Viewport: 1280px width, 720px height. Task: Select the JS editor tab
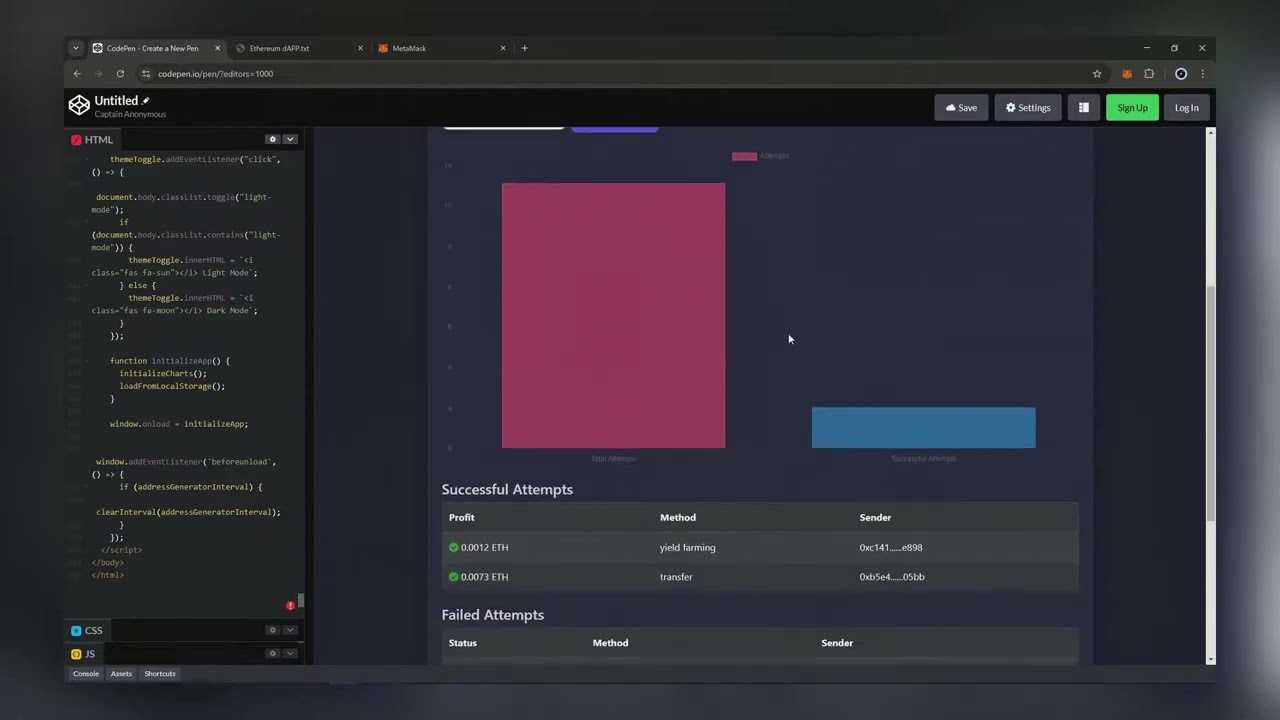(x=83, y=654)
